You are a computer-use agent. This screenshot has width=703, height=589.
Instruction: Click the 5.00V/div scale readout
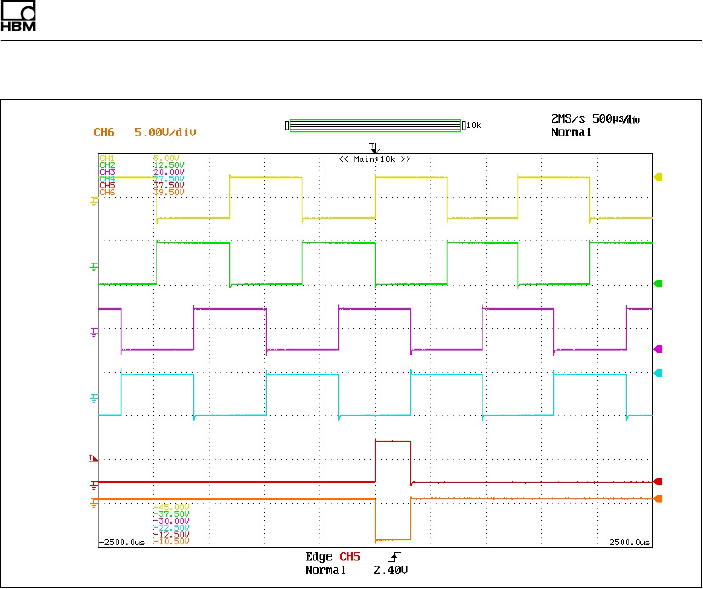point(165,132)
